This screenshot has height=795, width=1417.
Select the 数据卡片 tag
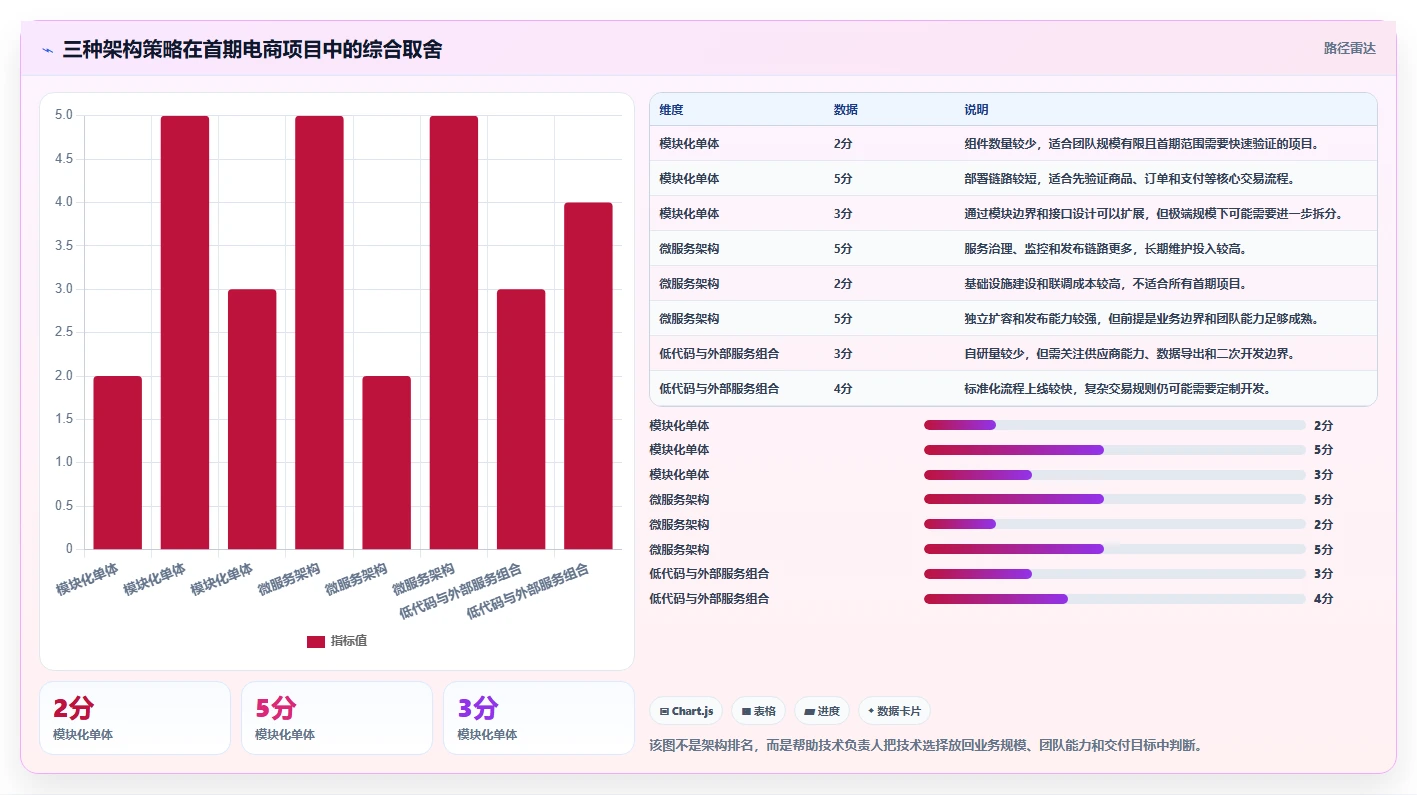click(x=894, y=711)
